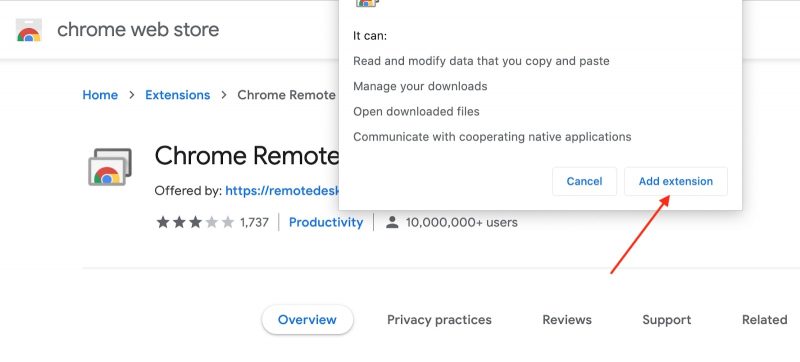Switch to Privacy practices tab
This screenshot has width=800, height=362.
[x=439, y=320]
